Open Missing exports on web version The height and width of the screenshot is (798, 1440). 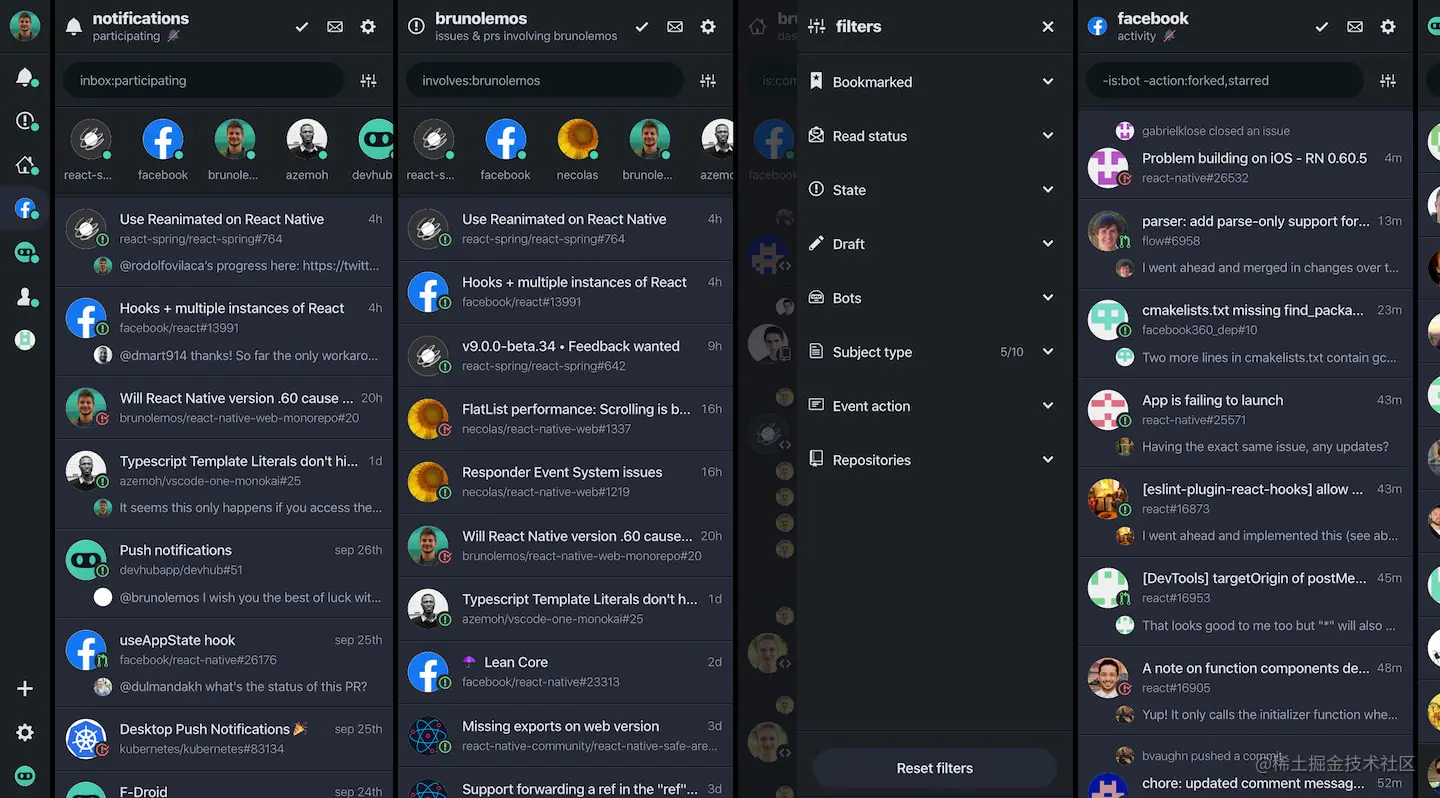(566, 735)
